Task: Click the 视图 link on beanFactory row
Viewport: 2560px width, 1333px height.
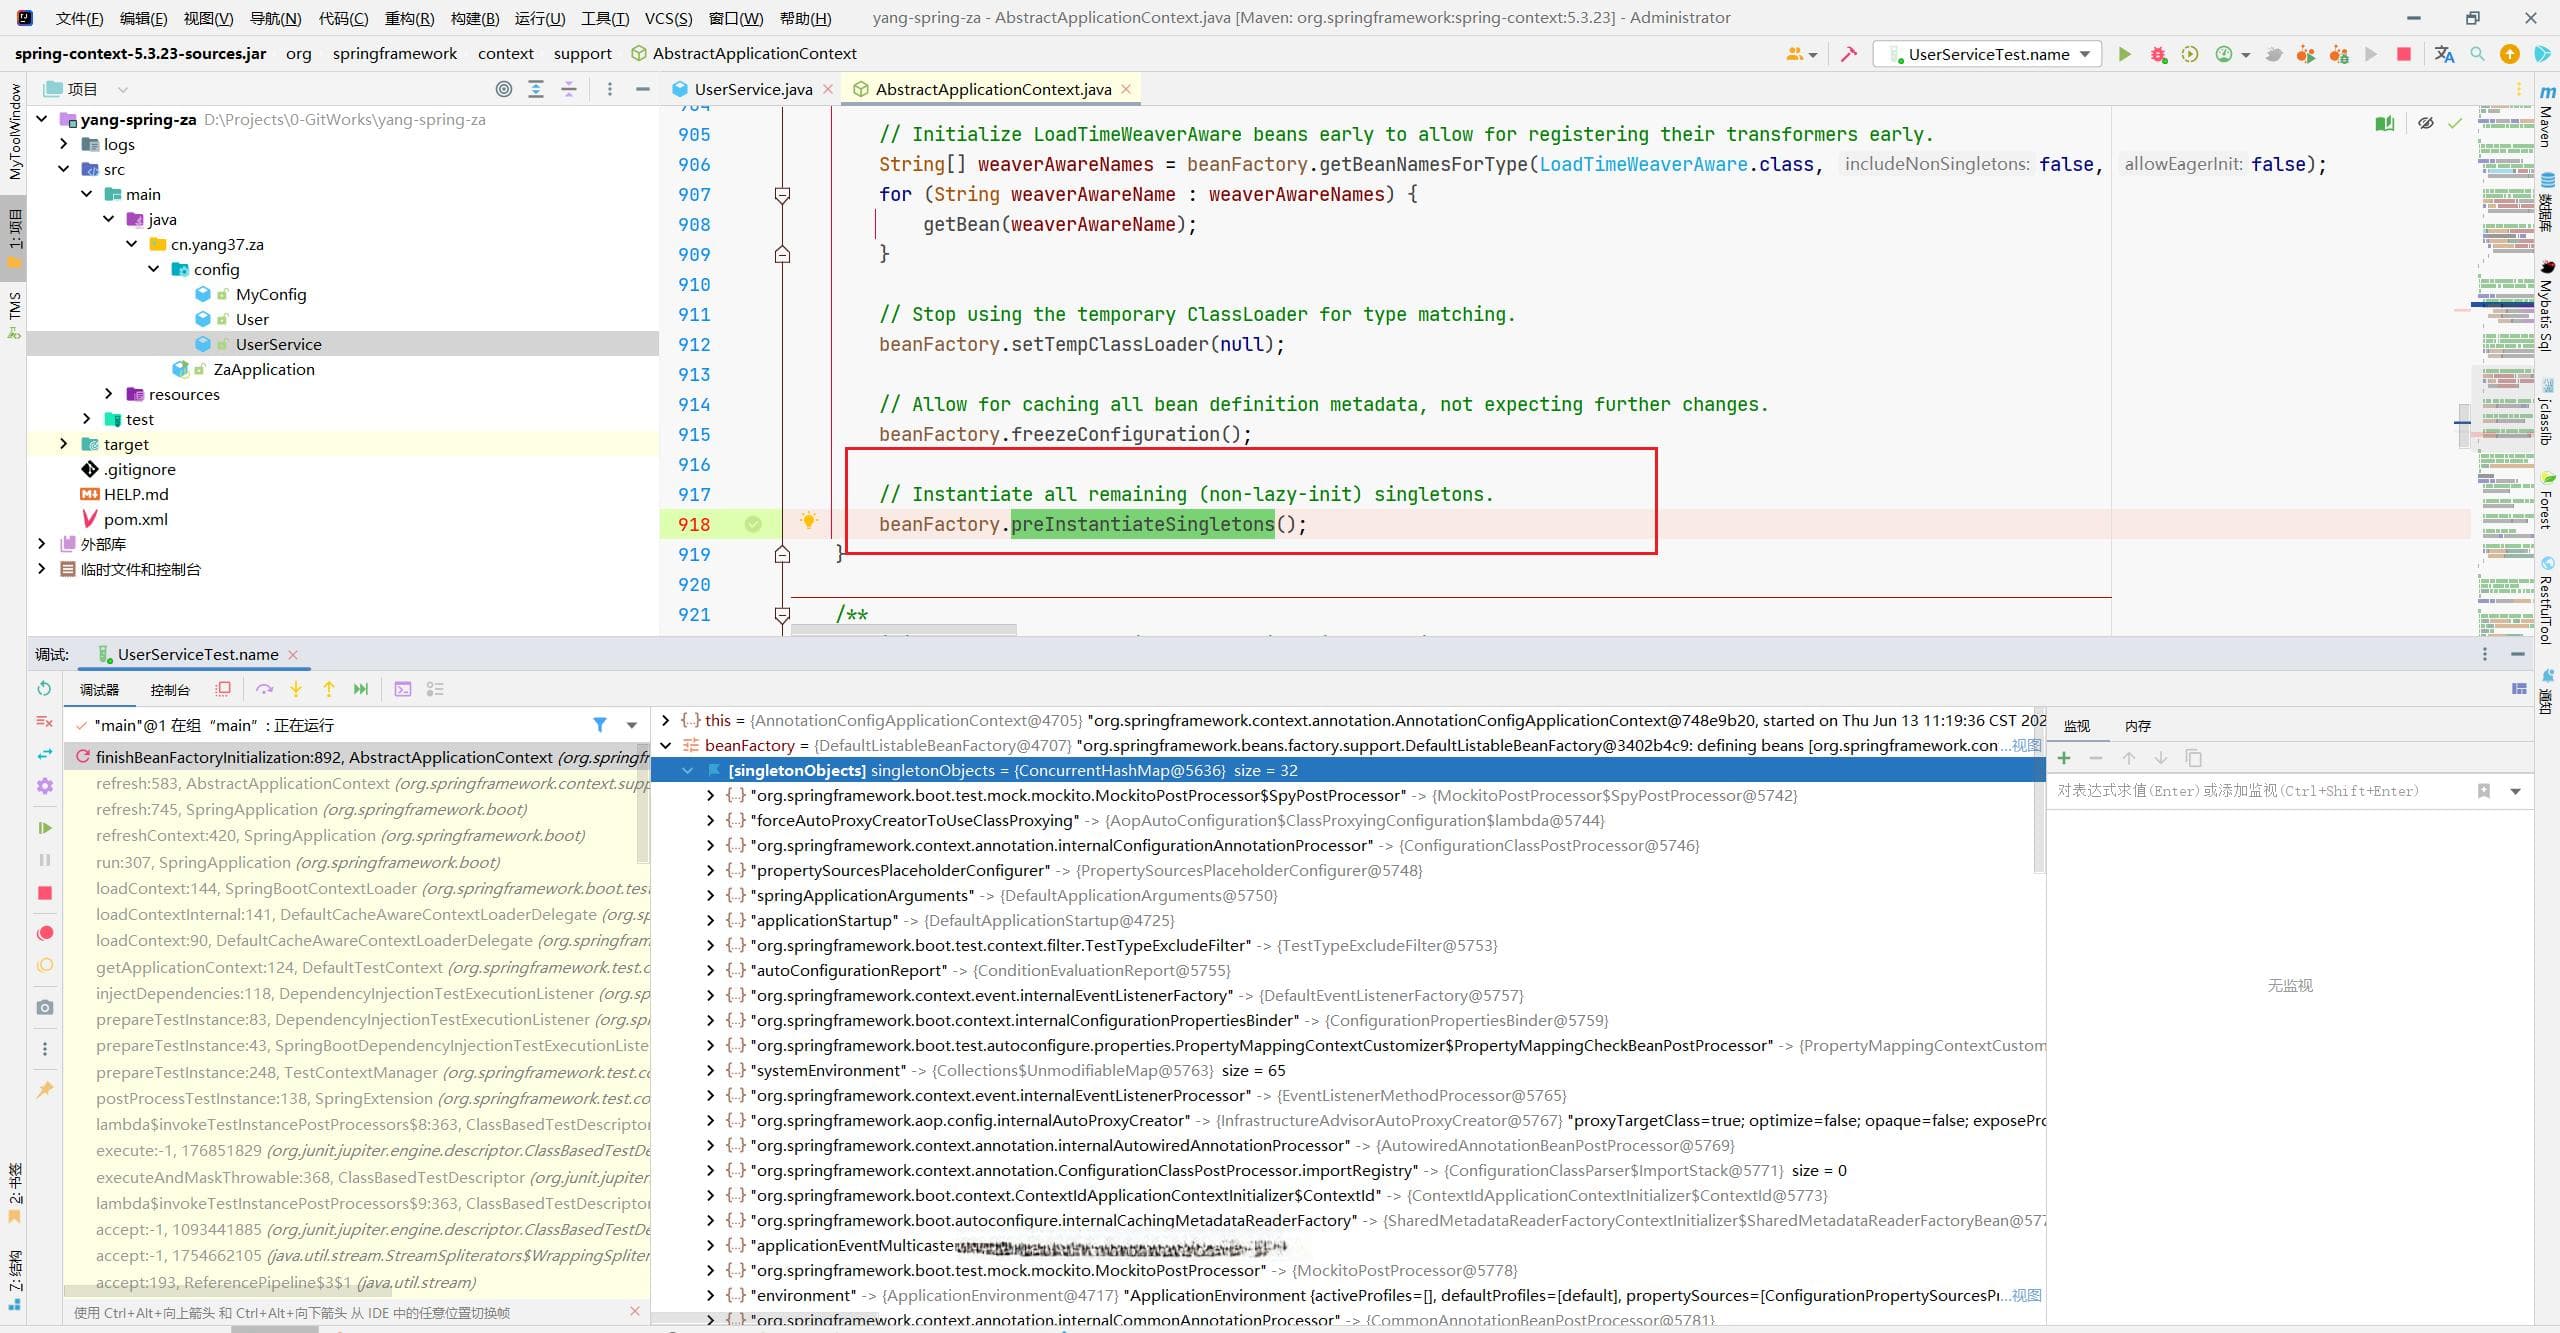Action: tap(2027, 745)
